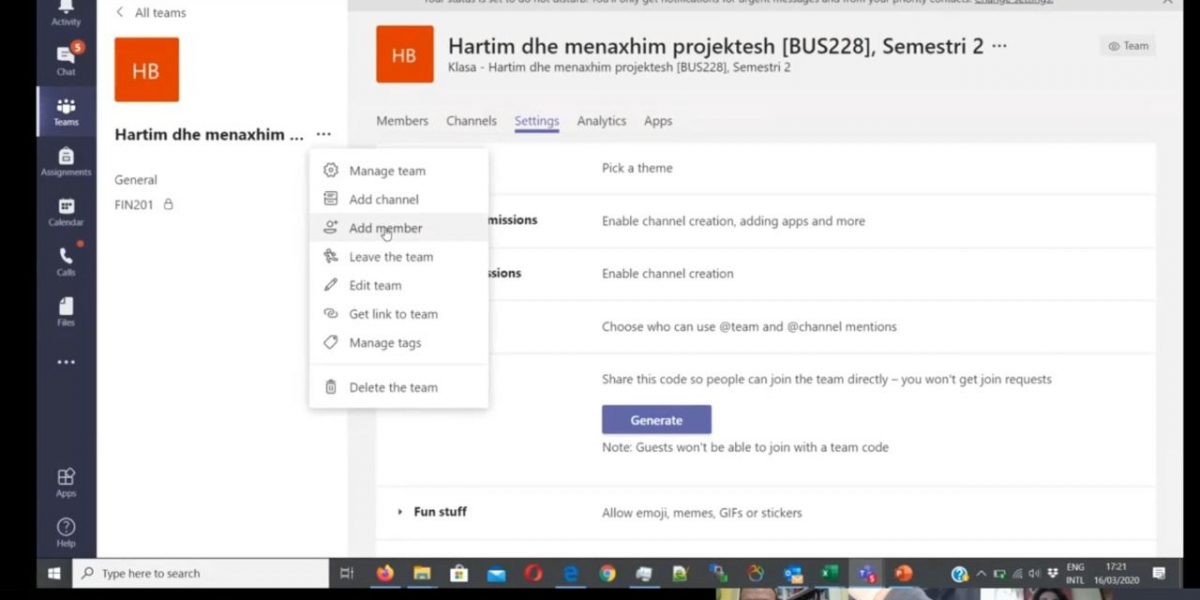Click the Generate team code button
The image size is (1200, 600).
pos(656,420)
